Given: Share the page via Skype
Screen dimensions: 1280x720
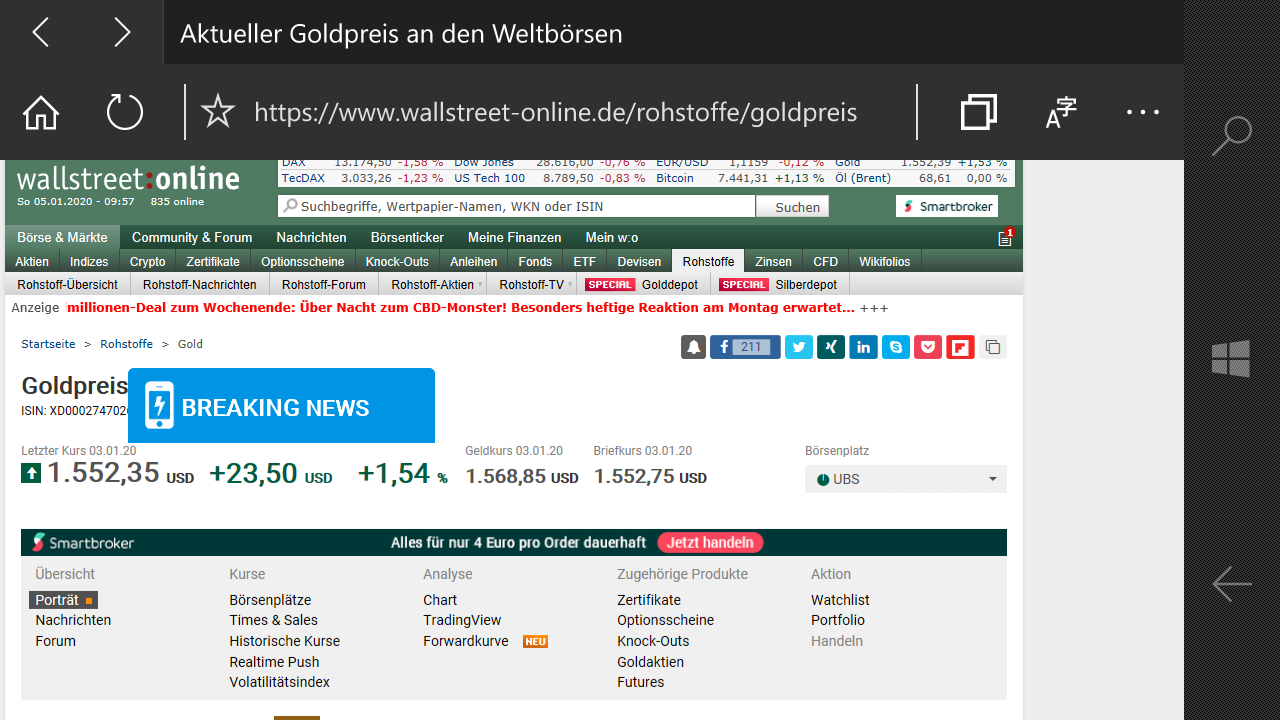Looking at the screenshot, I should [895, 347].
